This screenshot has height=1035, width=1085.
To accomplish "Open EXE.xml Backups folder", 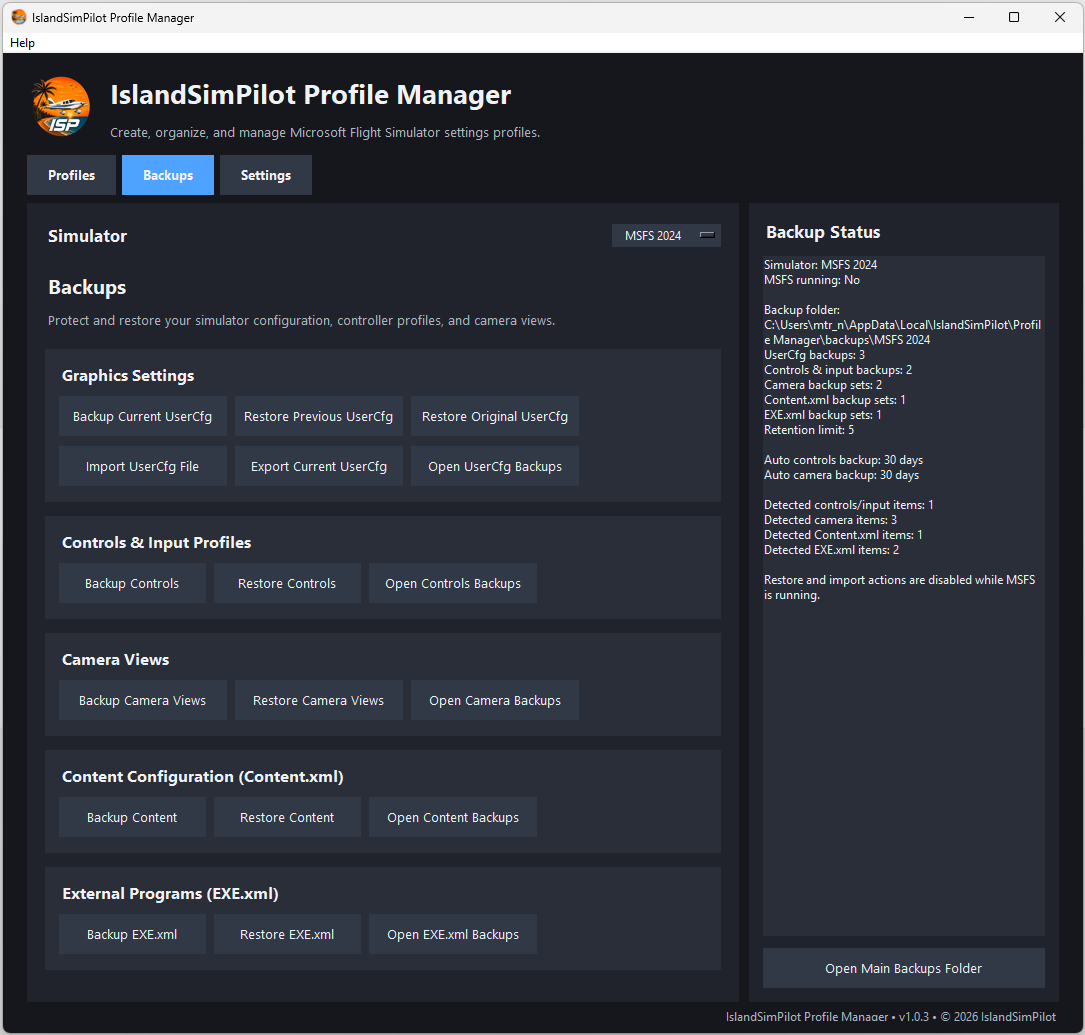I will tap(453, 934).
